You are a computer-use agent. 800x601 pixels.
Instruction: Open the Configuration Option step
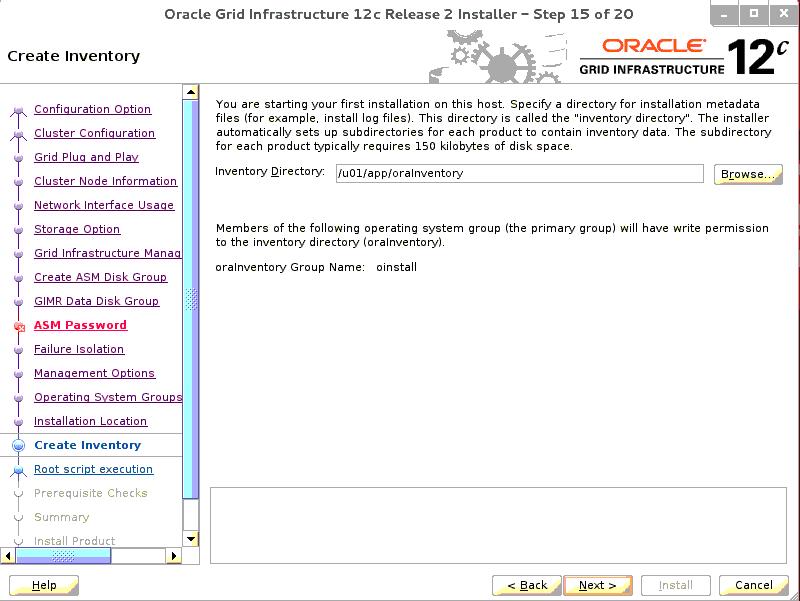click(92, 109)
